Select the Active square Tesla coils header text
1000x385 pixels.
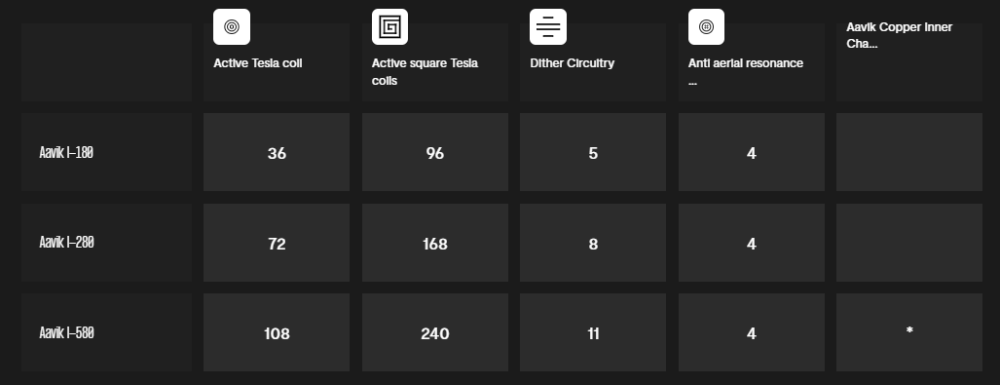point(425,72)
